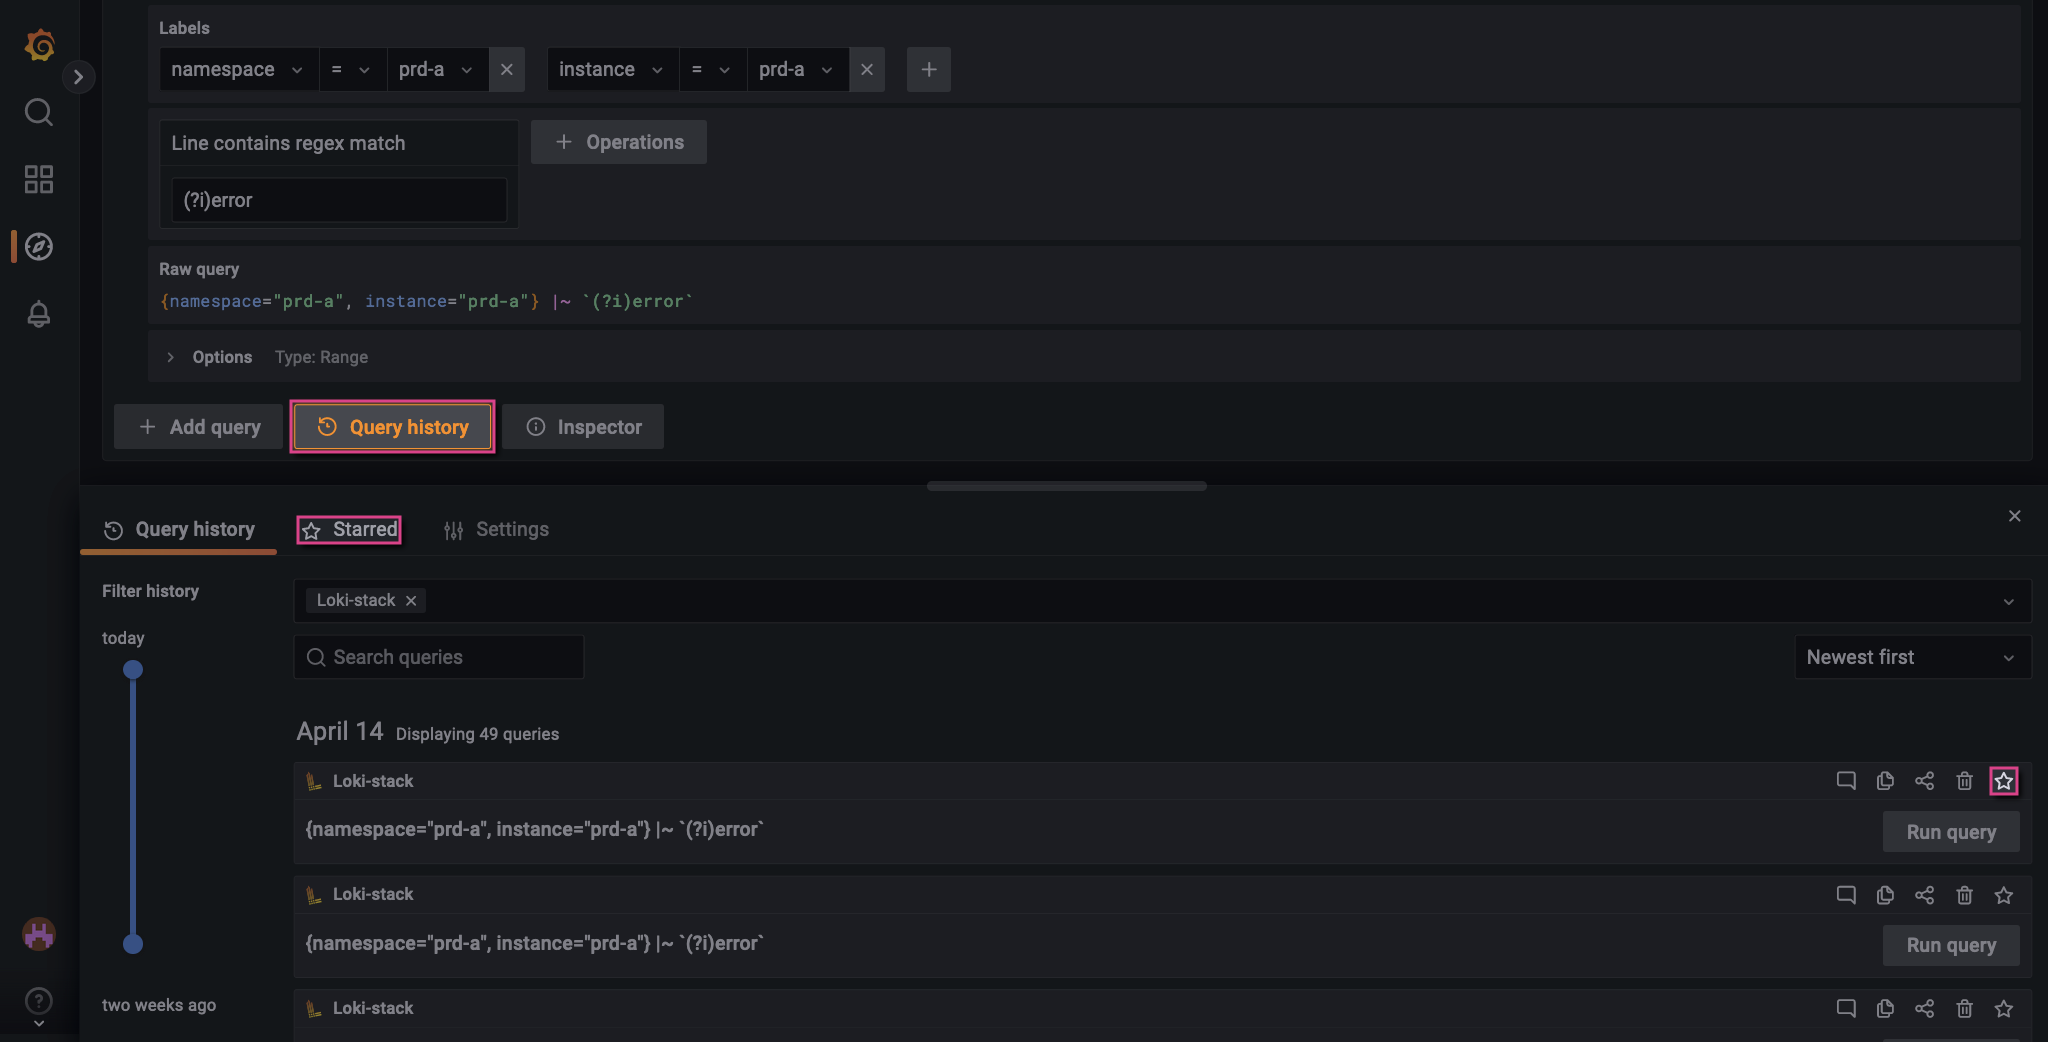Viewport: 2048px width, 1042px height.
Task: Share the first Loki-stack query link
Action: (x=1925, y=781)
